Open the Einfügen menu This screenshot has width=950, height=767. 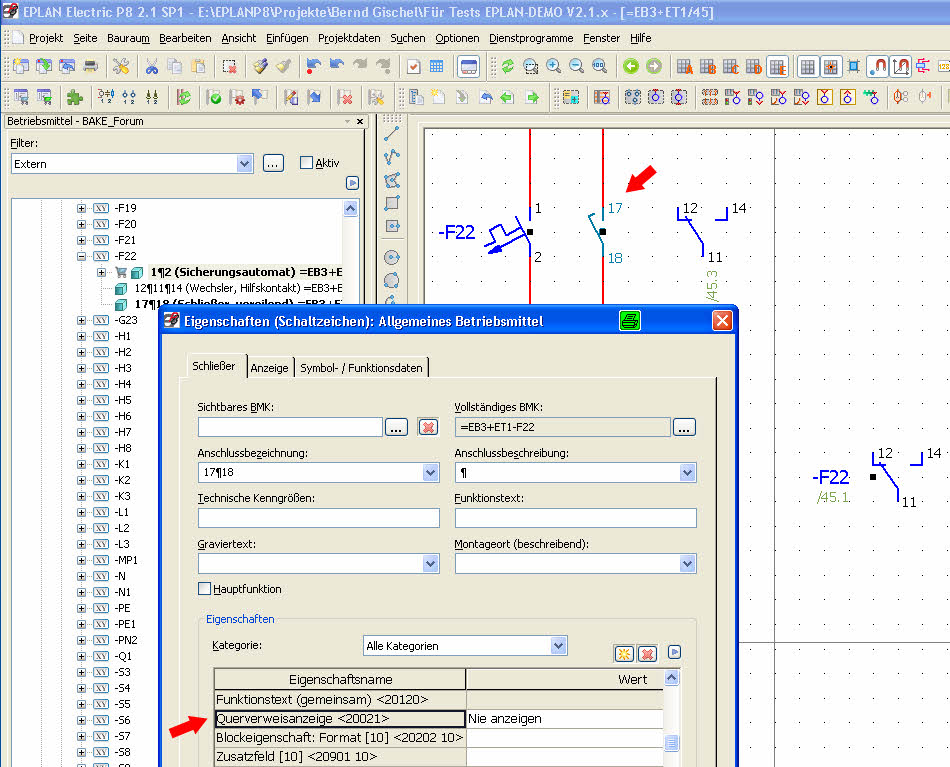(287, 38)
